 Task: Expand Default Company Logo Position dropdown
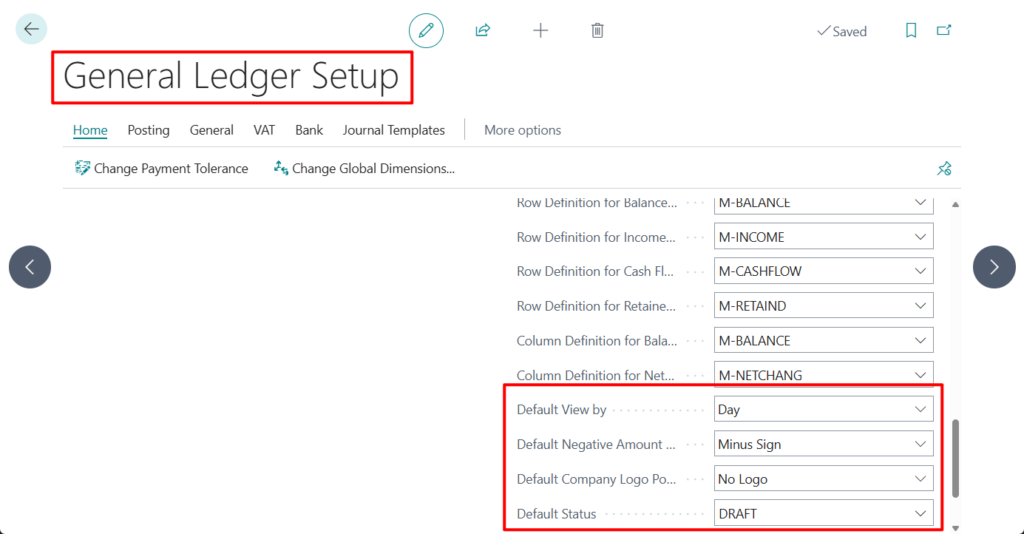[x=920, y=479]
